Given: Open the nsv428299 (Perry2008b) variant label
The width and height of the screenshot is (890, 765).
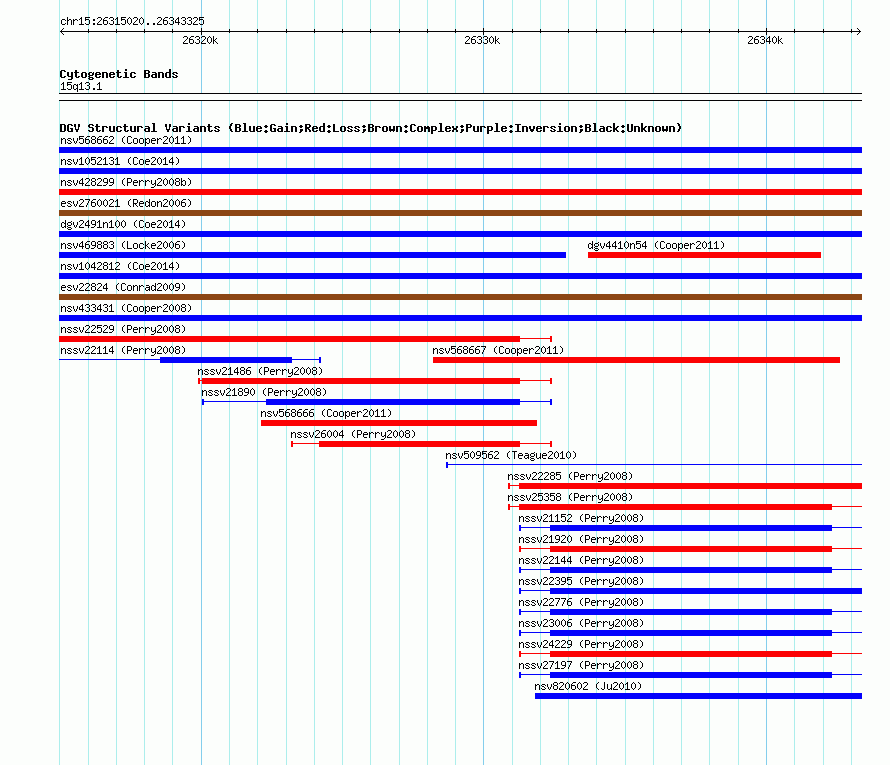Looking at the screenshot, I should [x=126, y=182].
